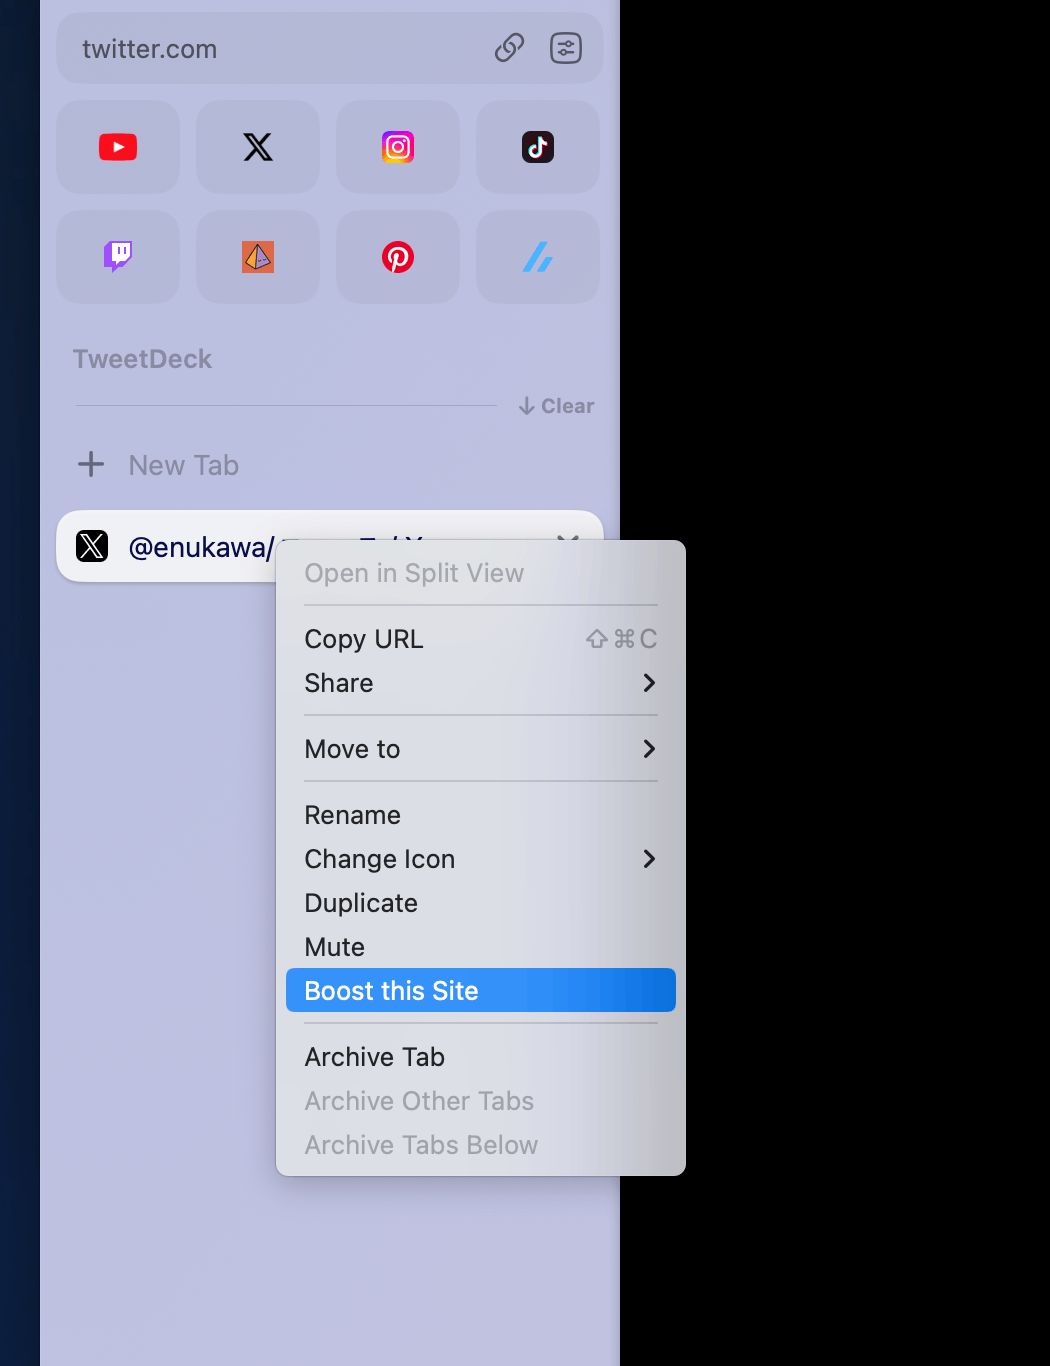
Task: Duplicate the tab from context menu
Action: tap(481, 903)
